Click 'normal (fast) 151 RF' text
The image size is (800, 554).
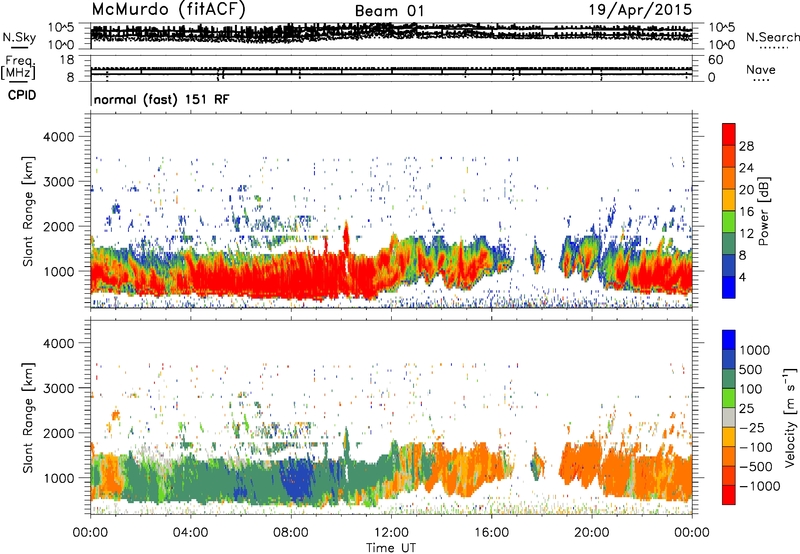tap(161, 99)
